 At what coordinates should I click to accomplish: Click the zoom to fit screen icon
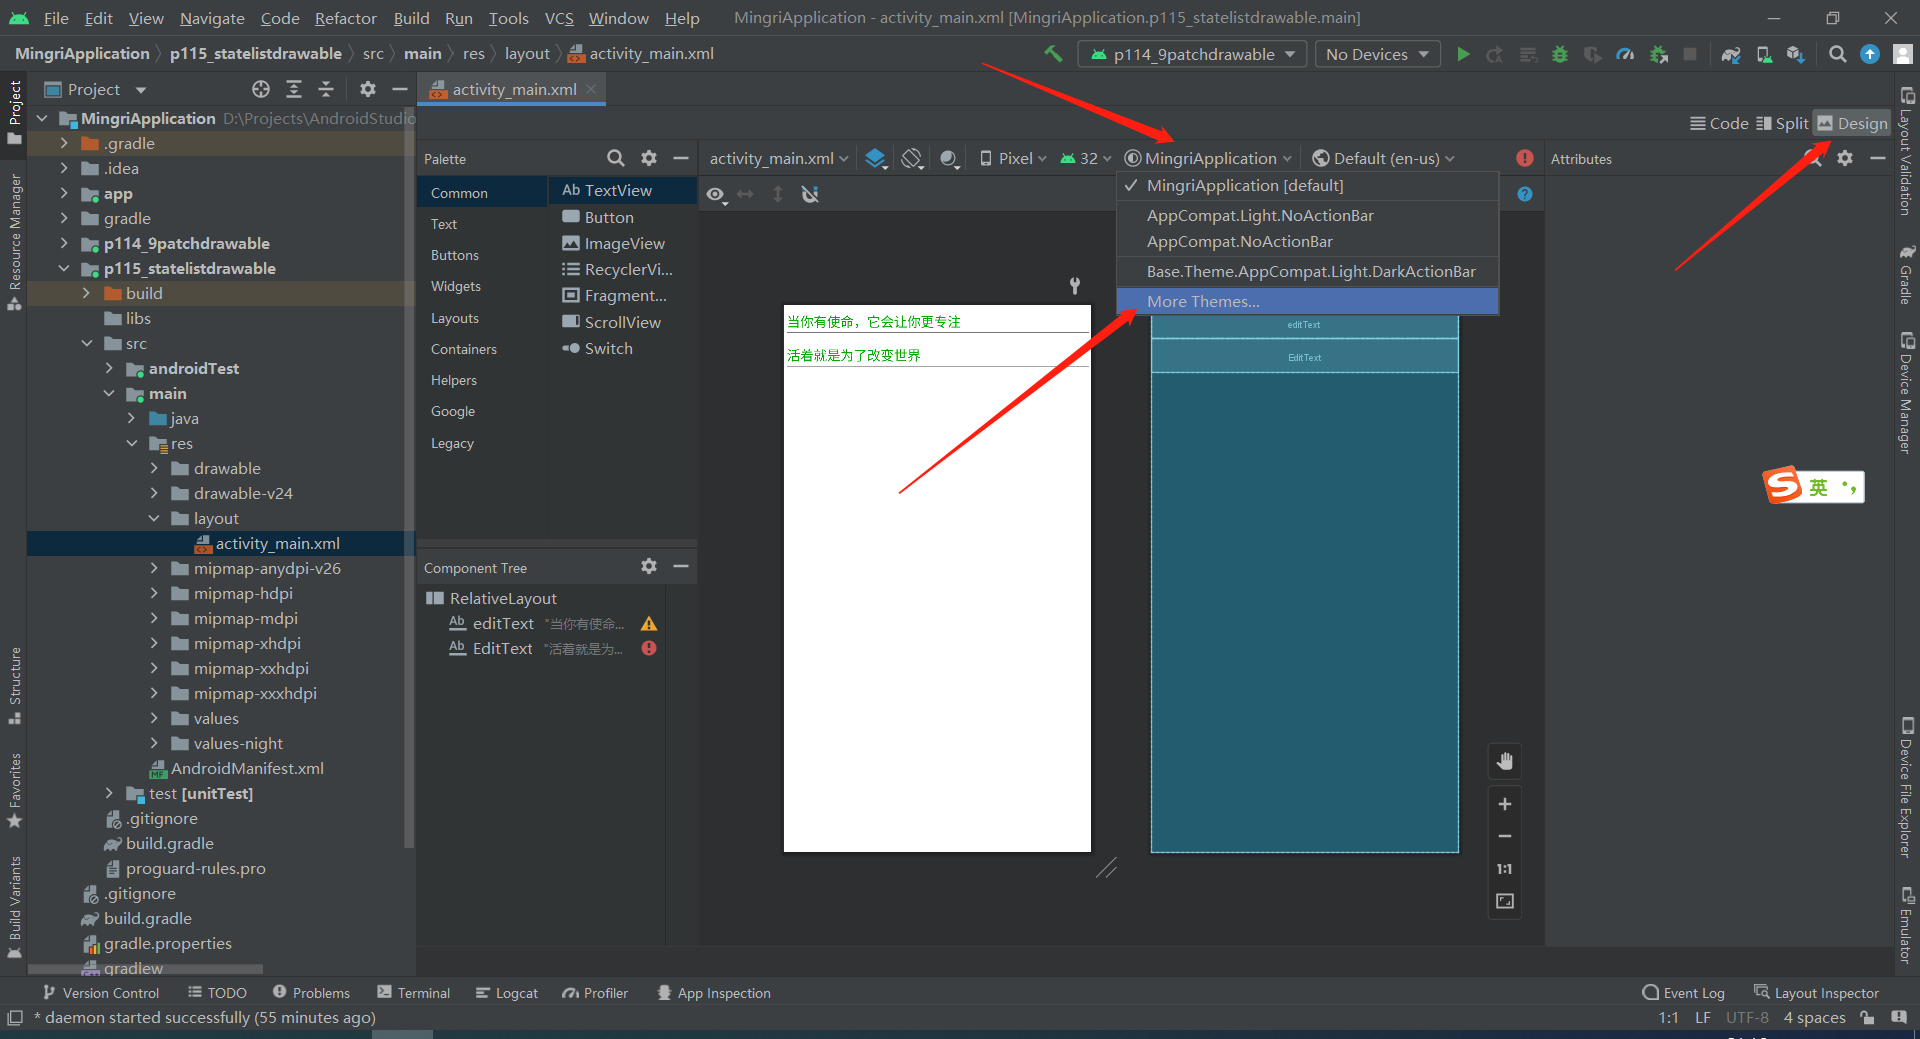[1504, 901]
